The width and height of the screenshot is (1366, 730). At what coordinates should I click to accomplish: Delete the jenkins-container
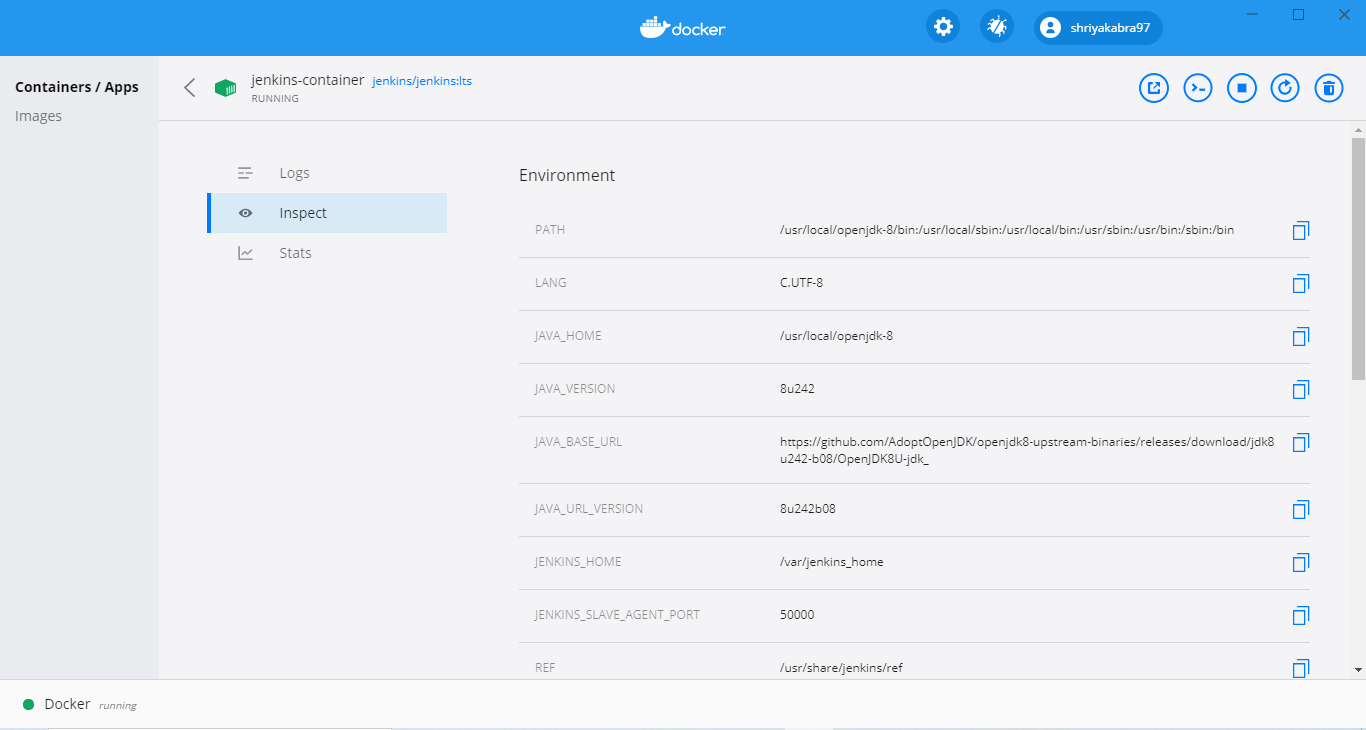point(1328,88)
